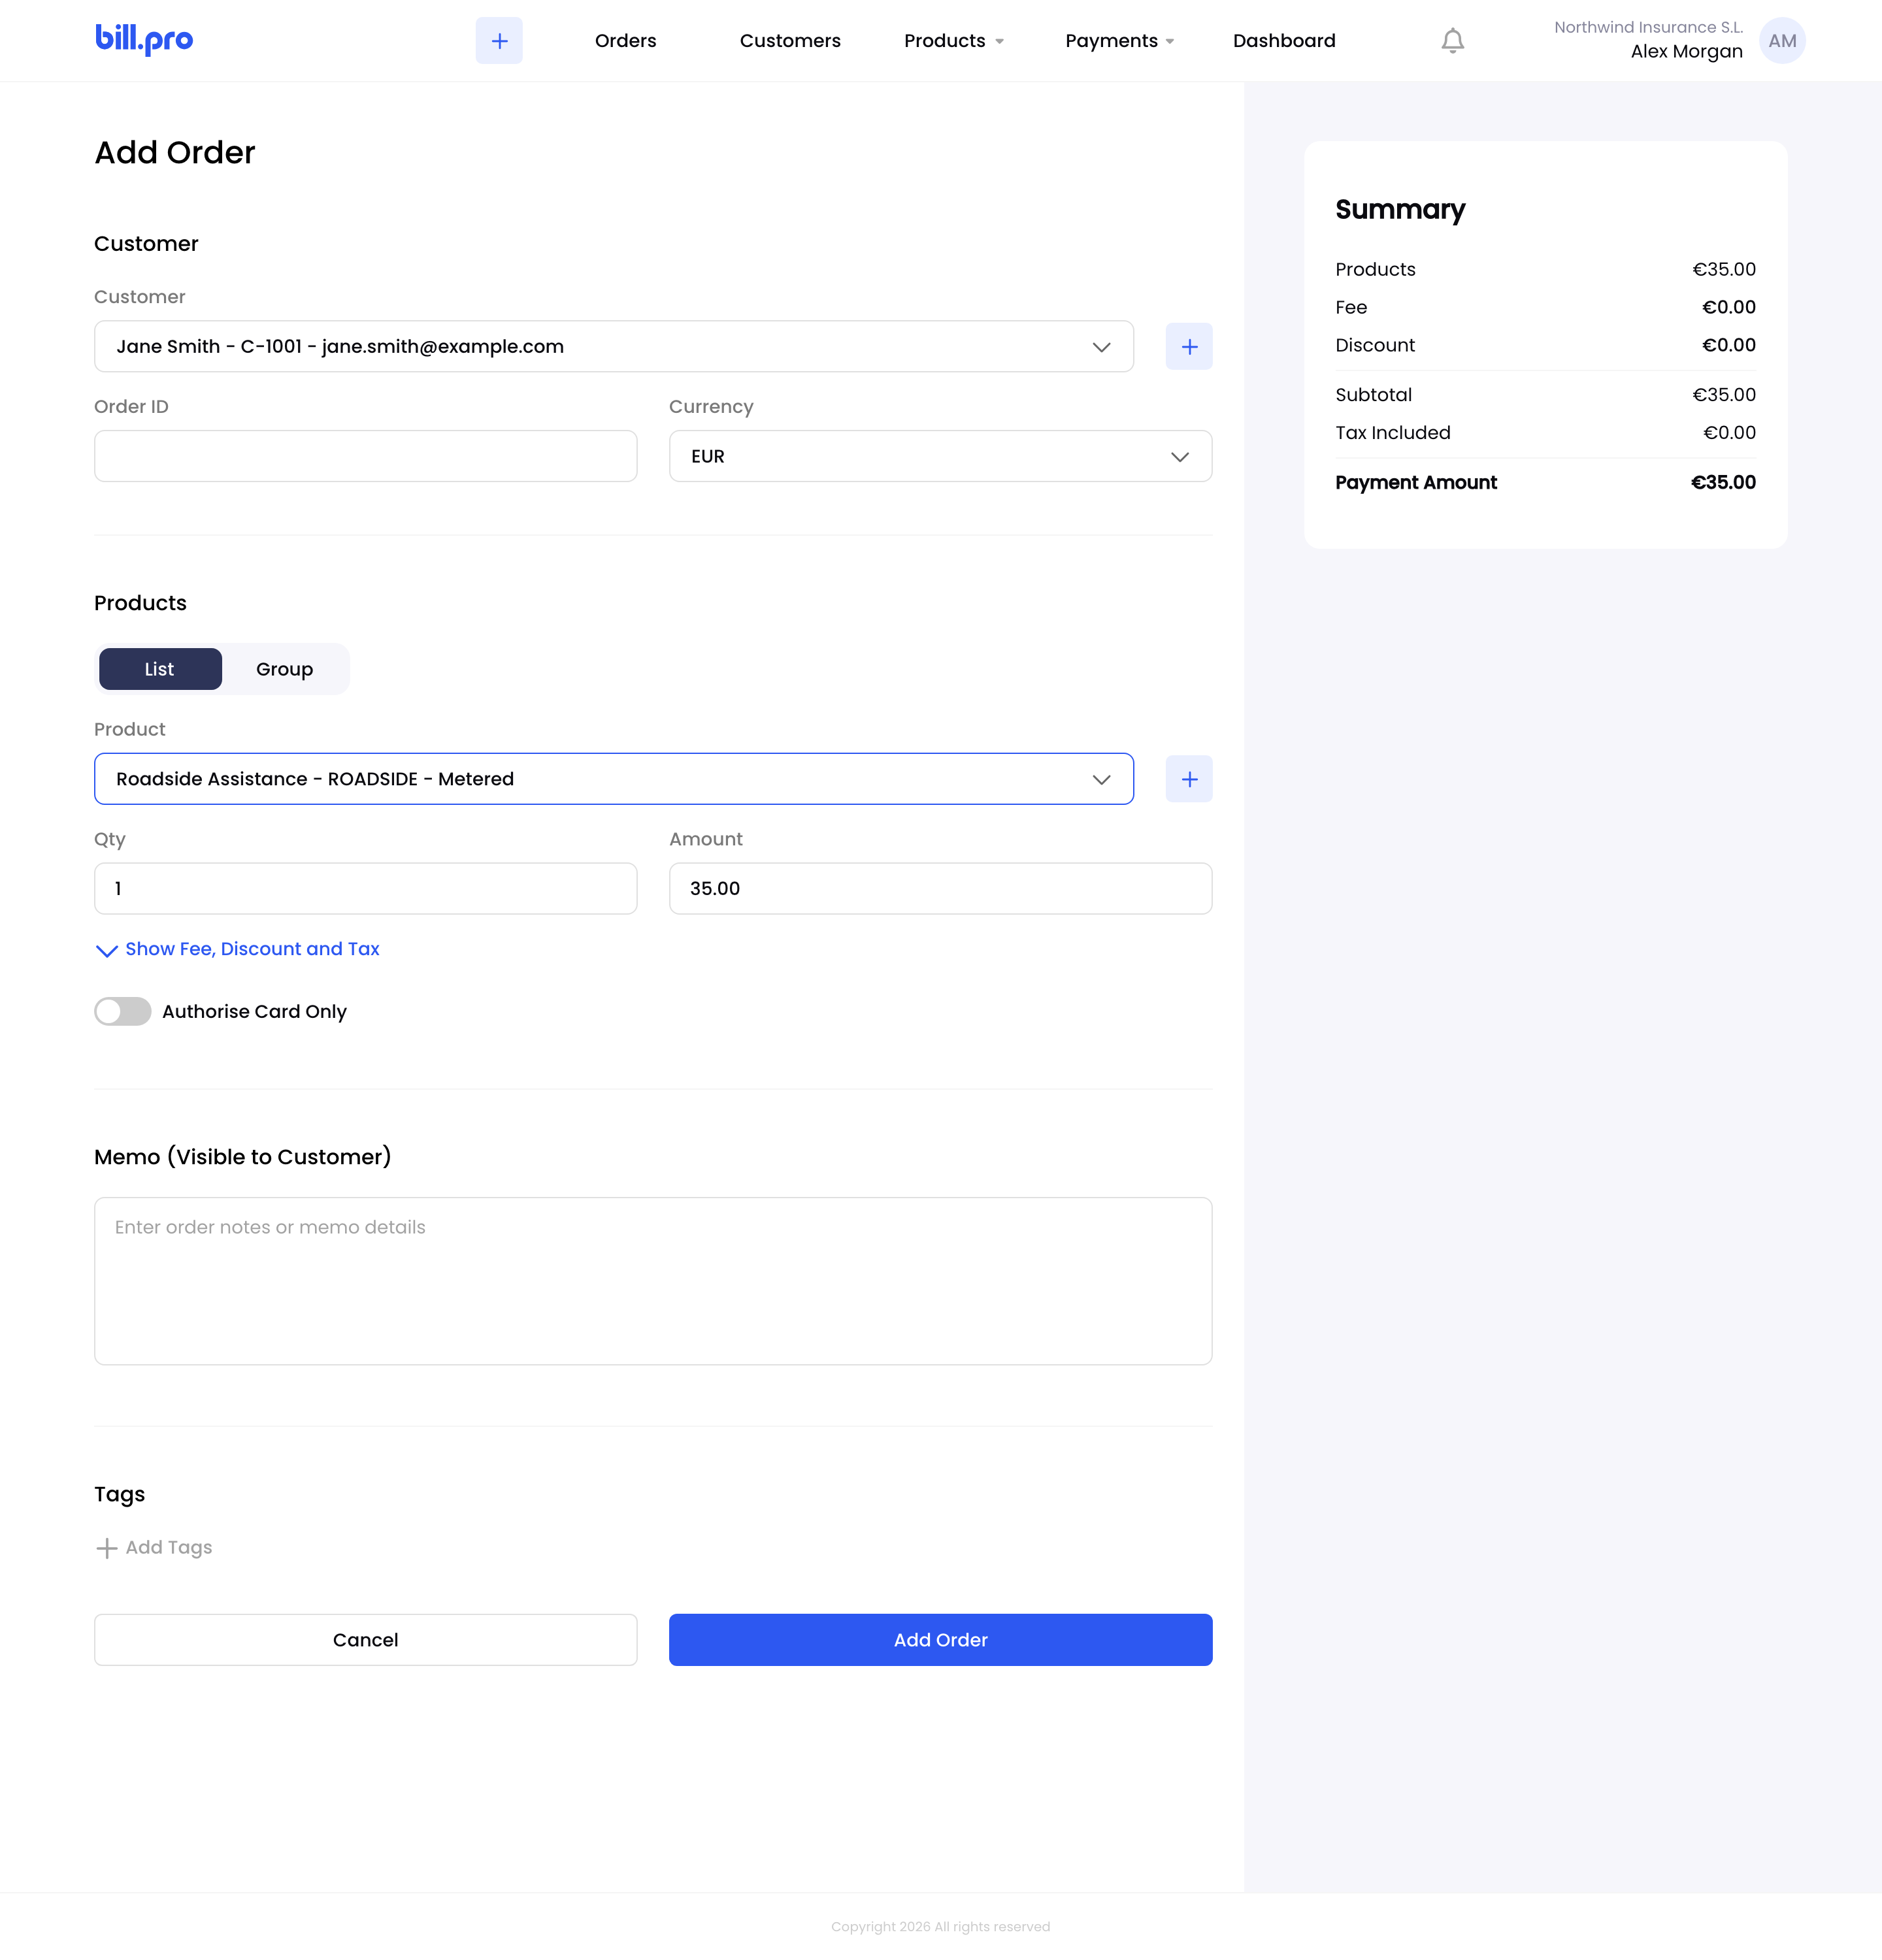Open Dashboard in navigation
The width and height of the screenshot is (1882, 1960).
[1284, 41]
